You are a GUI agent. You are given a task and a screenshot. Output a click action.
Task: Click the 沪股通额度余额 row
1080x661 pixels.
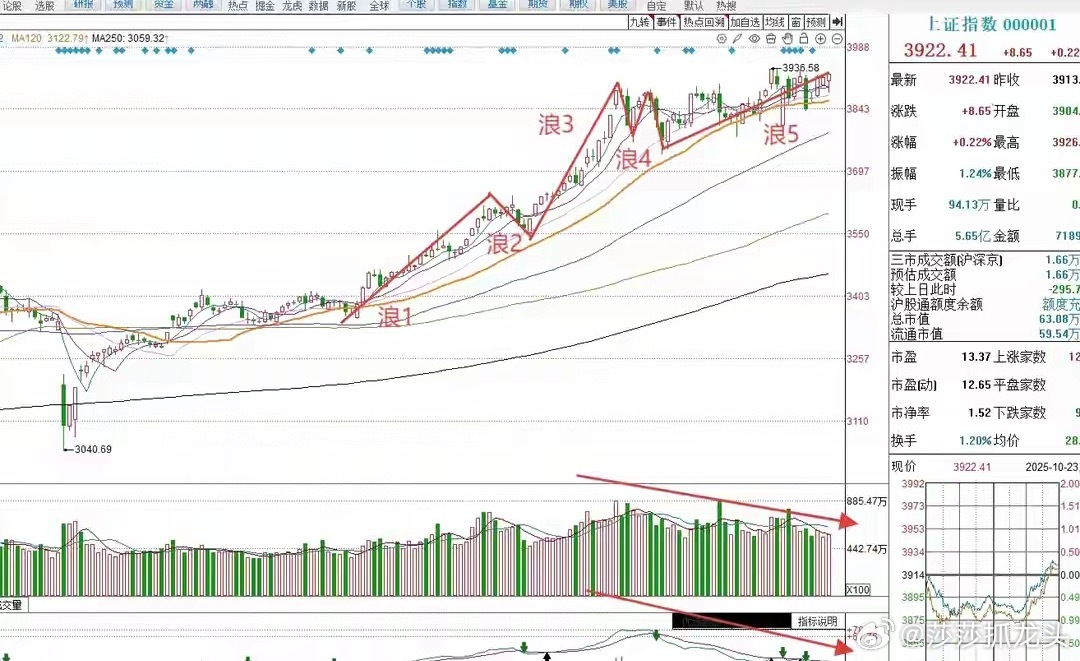pos(984,304)
